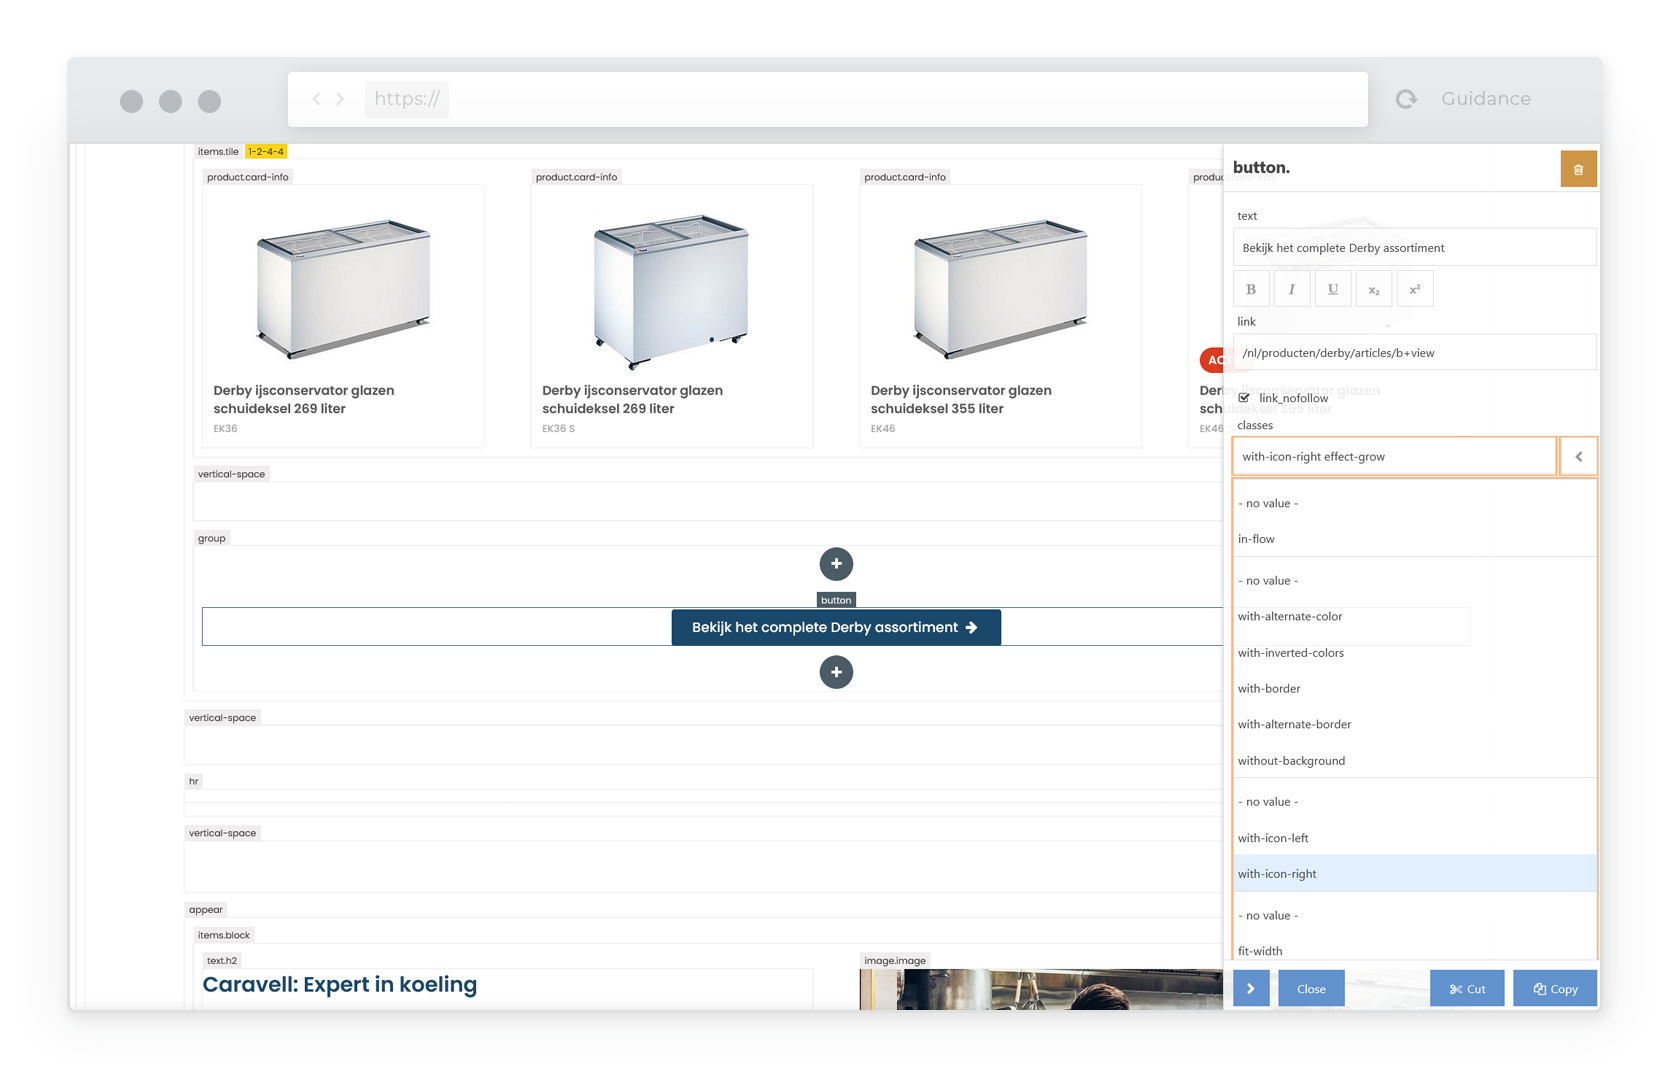Select the with-icon-left class option
Image resolution: width=1666 pixels, height=1082 pixels.
1273,838
